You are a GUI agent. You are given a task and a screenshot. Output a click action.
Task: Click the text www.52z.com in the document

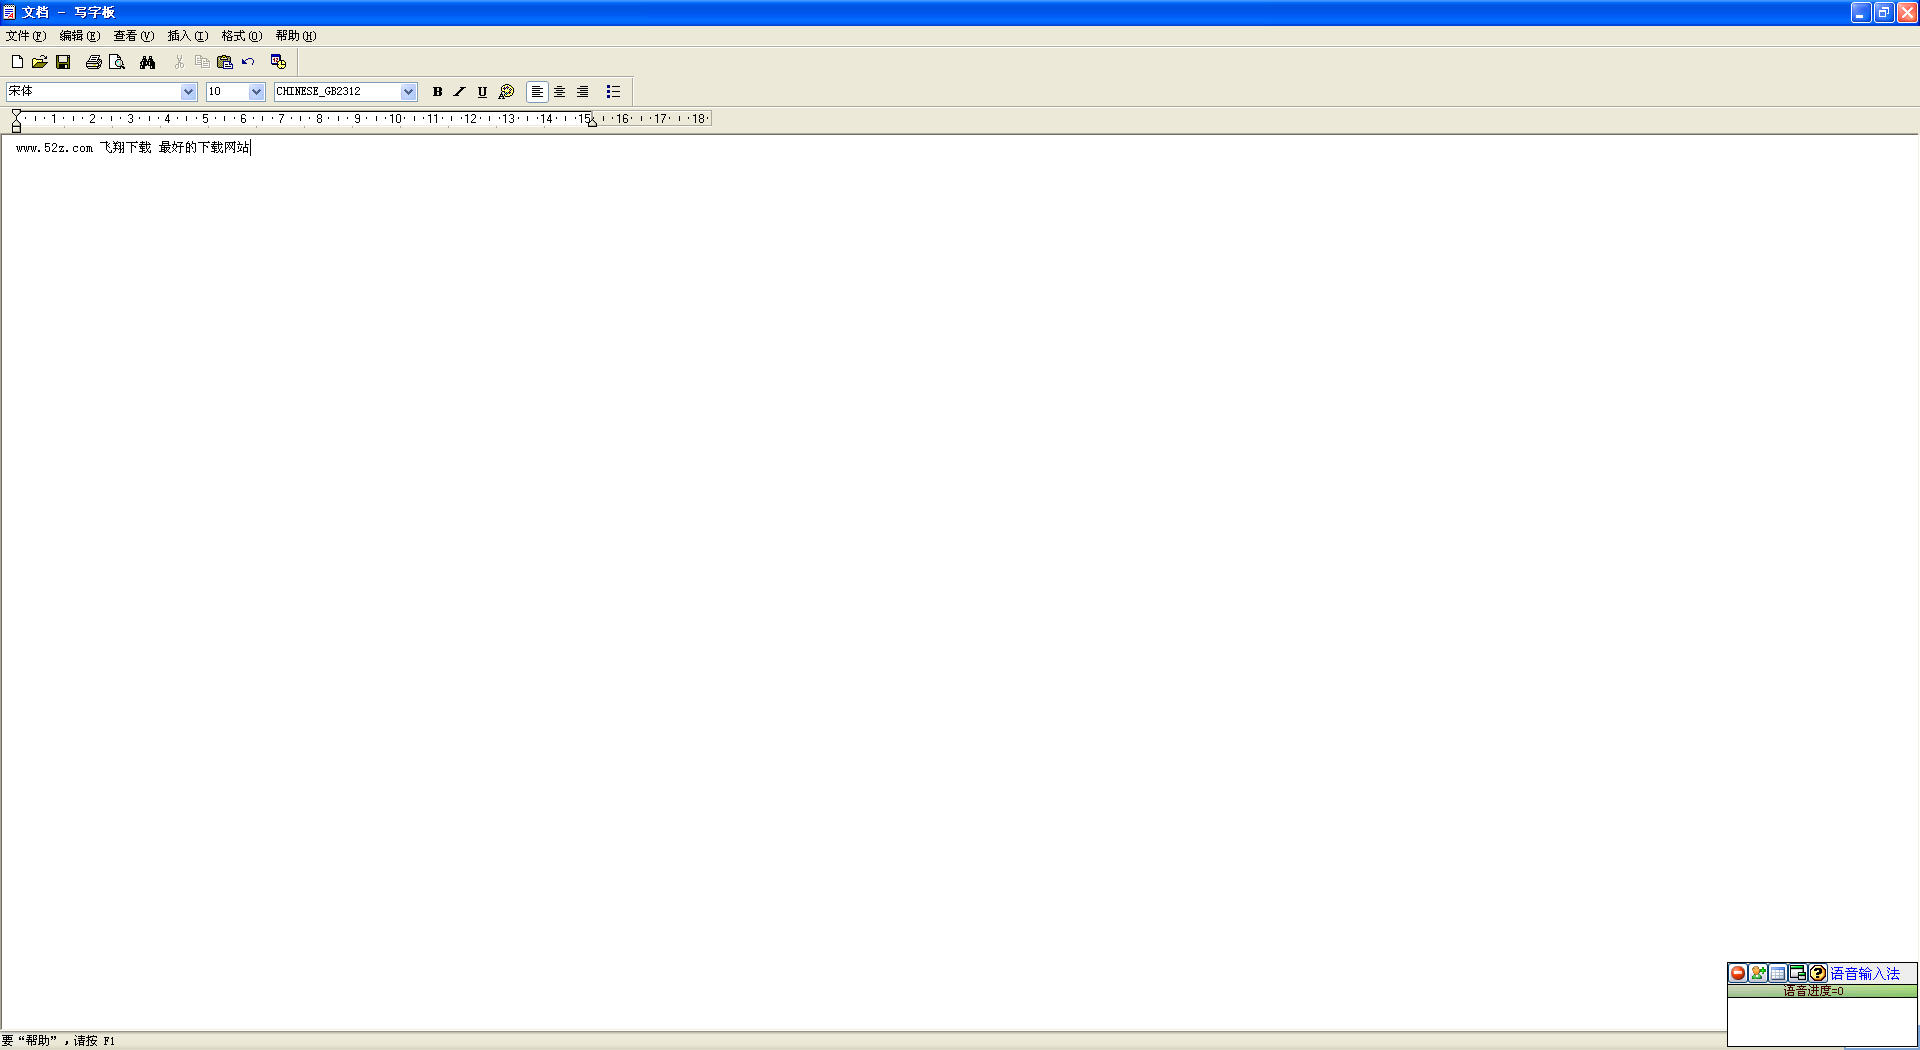(54, 148)
